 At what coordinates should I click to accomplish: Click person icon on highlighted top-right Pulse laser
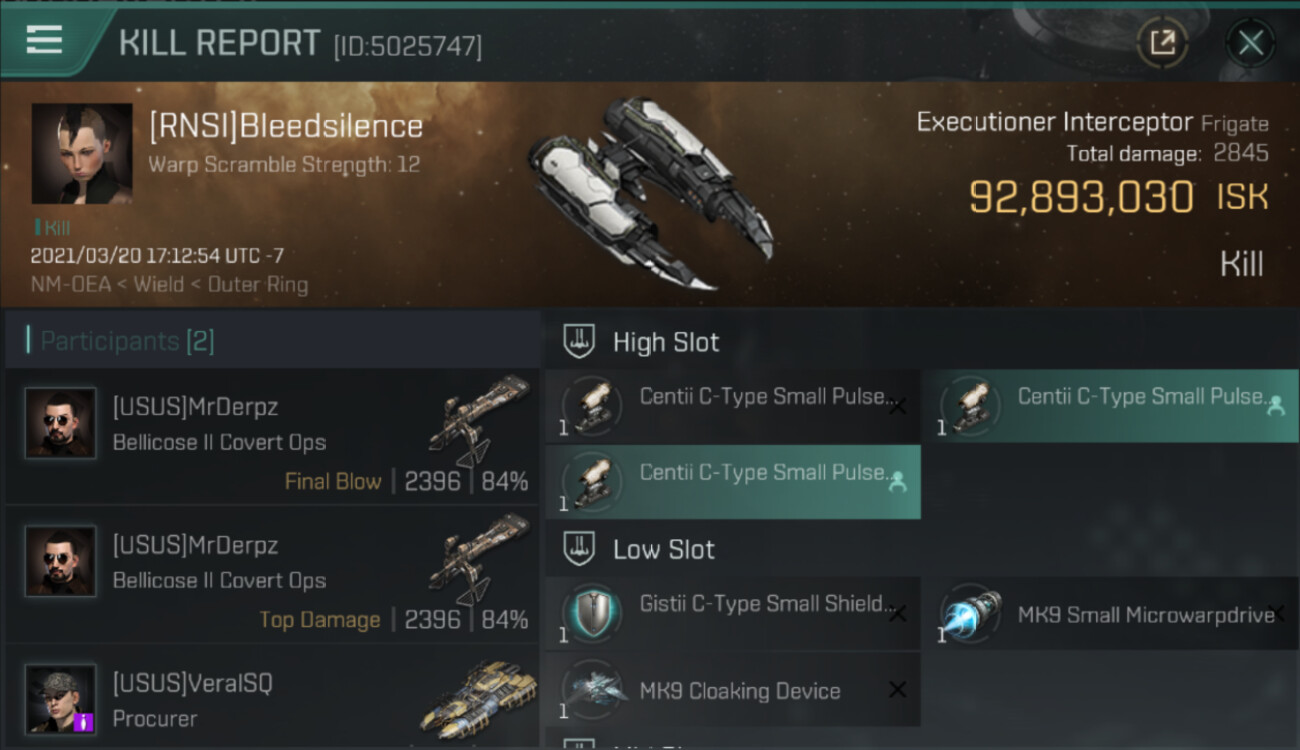pyautogui.click(x=1275, y=406)
